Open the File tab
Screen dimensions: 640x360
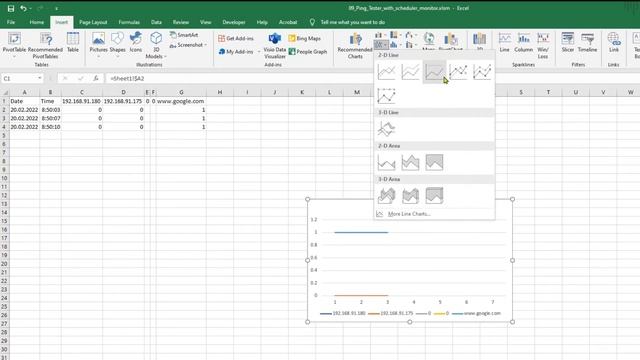[11, 22]
